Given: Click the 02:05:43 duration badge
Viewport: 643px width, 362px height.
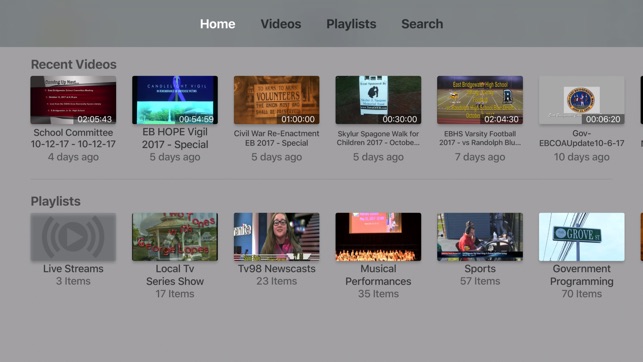Looking at the screenshot, I should tap(94, 119).
